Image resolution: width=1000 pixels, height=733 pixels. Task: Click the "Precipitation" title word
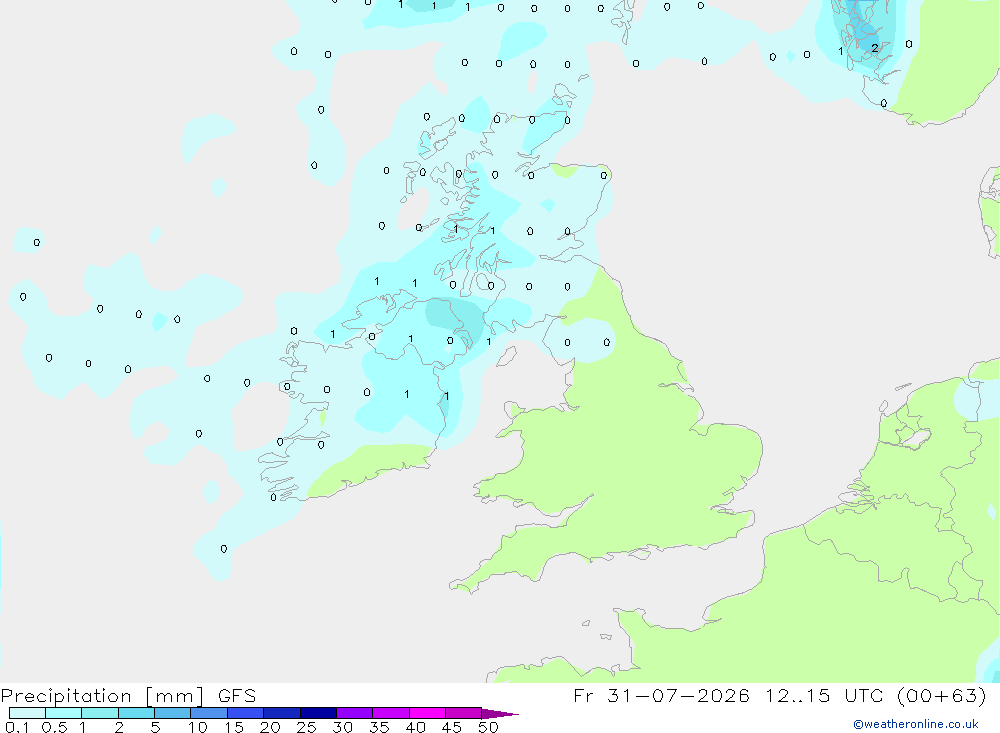pos(66,696)
